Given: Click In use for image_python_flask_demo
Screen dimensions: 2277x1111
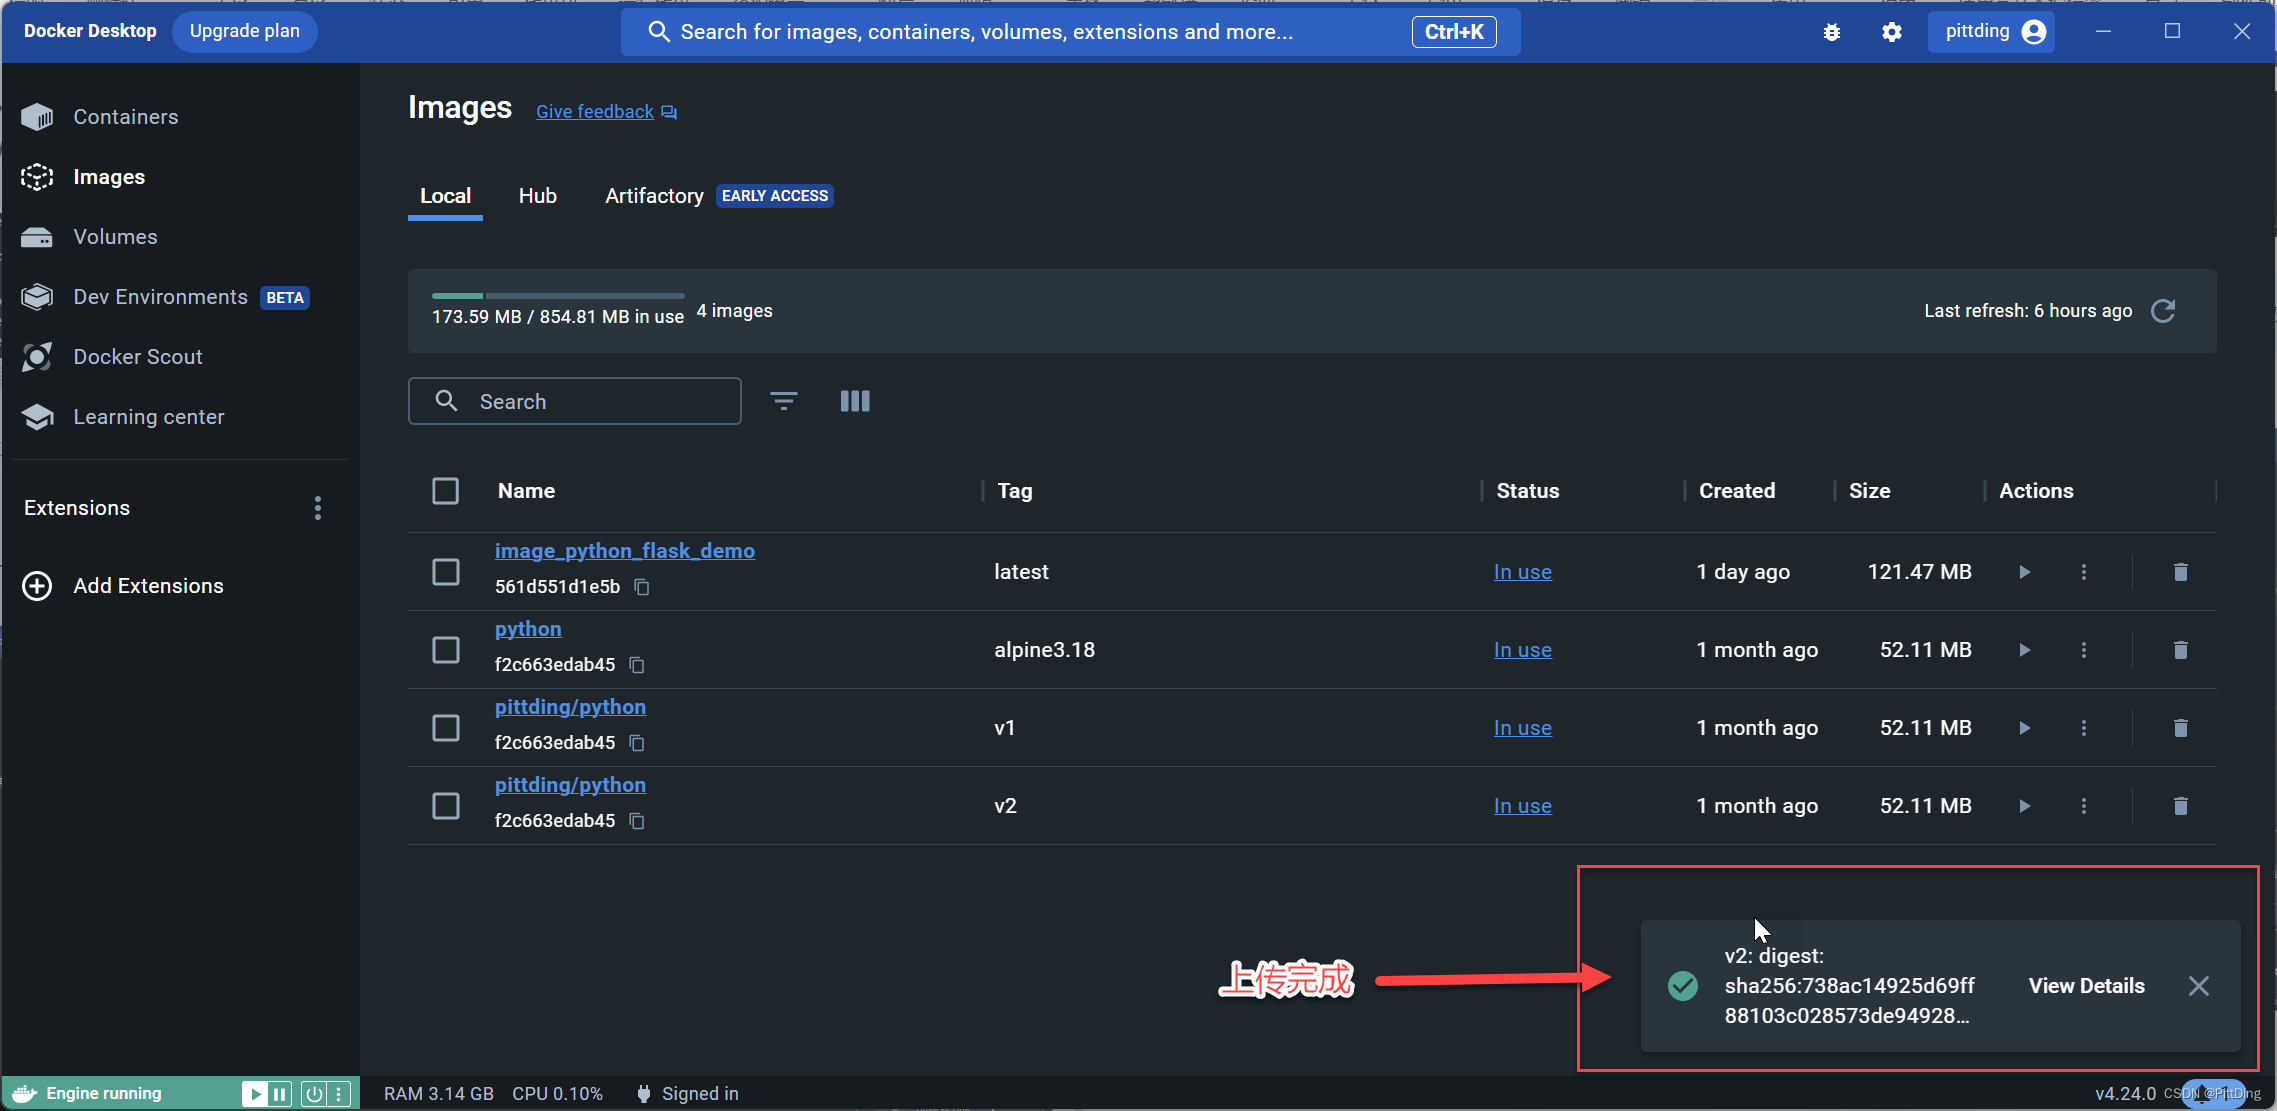Looking at the screenshot, I should pyautogui.click(x=1523, y=572).
